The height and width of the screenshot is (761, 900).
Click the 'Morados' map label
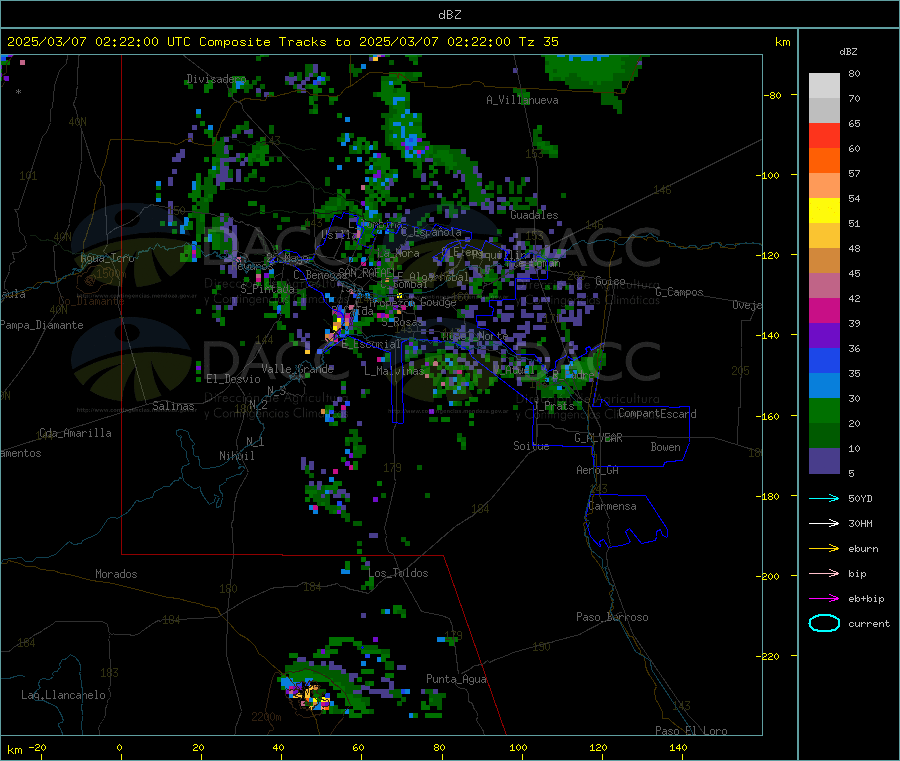pyautogui.click(x=116, y=574)
